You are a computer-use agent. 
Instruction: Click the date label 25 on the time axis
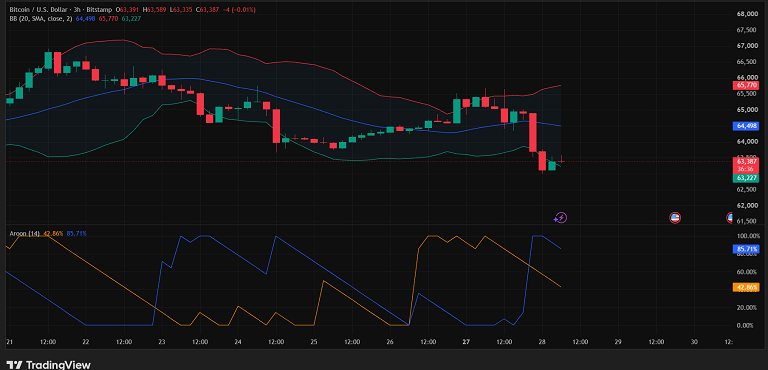coord(314,342)
